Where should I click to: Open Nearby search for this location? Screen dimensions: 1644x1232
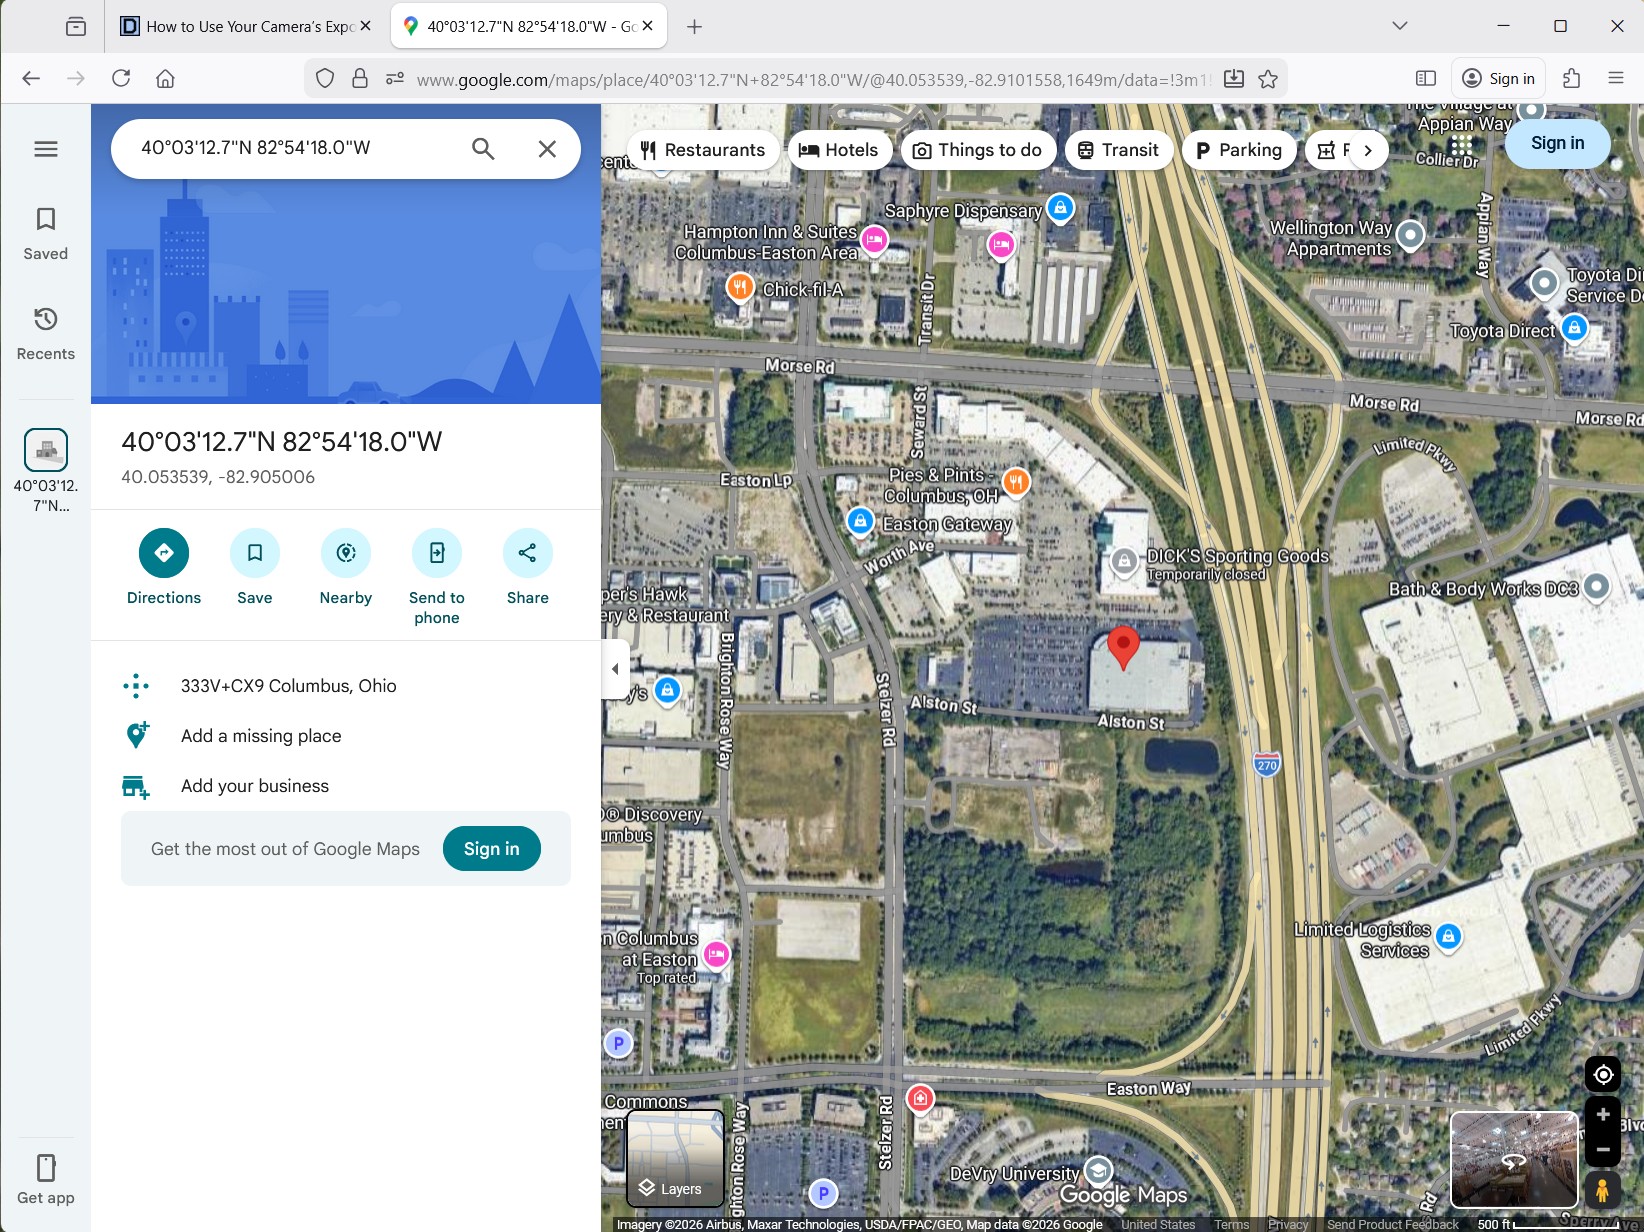tap(346, 553)
